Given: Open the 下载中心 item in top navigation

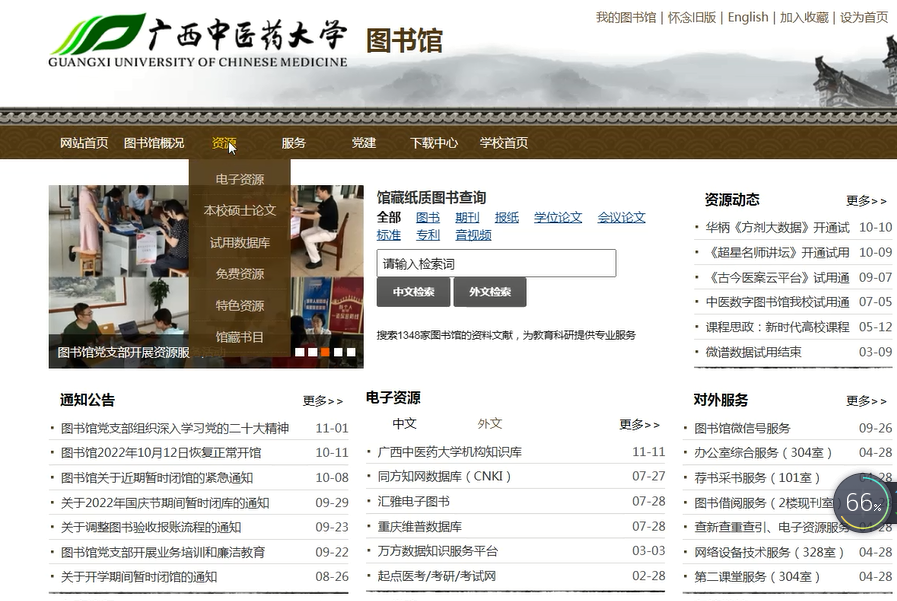Looking at the screenshot, I should (x=434, y=143).
